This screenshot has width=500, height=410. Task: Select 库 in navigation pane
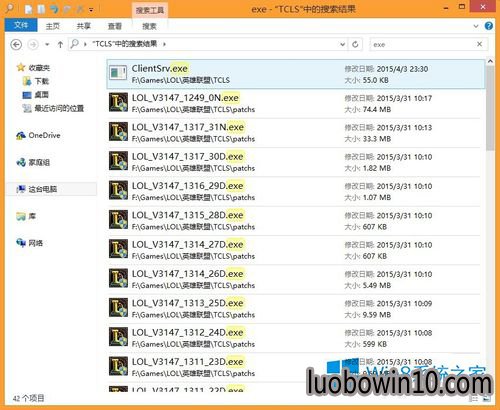coord(26,216)
